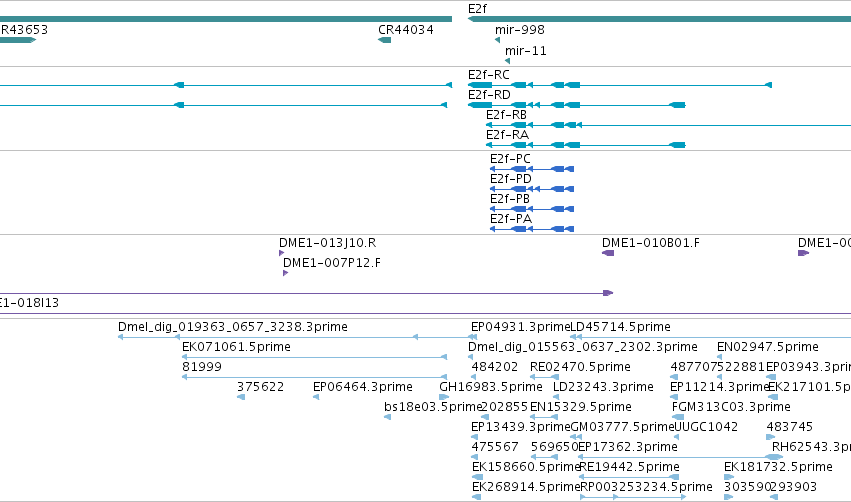Screen dimensions: 851x502
Task: Select Dmel_dig_019363_0657_3238.3prime feature label
Action: [233, 327]
